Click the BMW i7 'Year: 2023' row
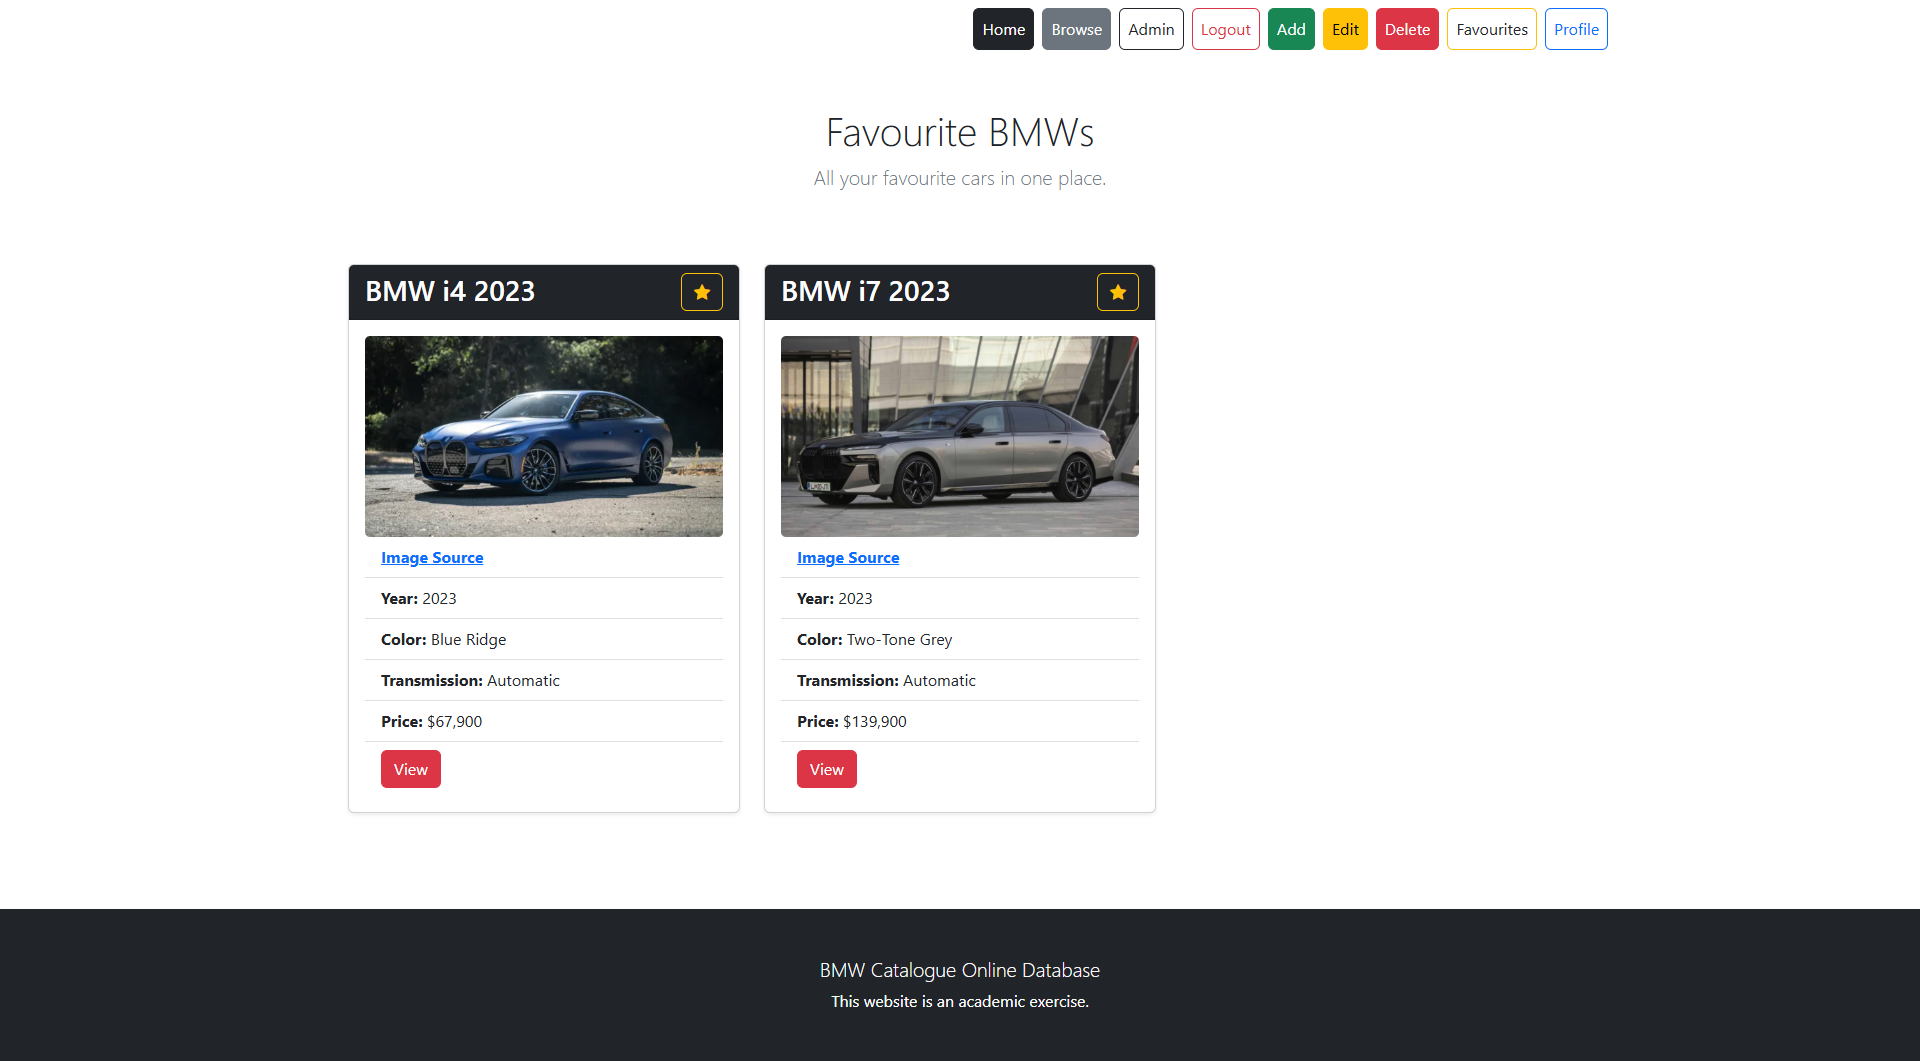This screenshot has width=1920, height=1061. click(x=960, y=598)
